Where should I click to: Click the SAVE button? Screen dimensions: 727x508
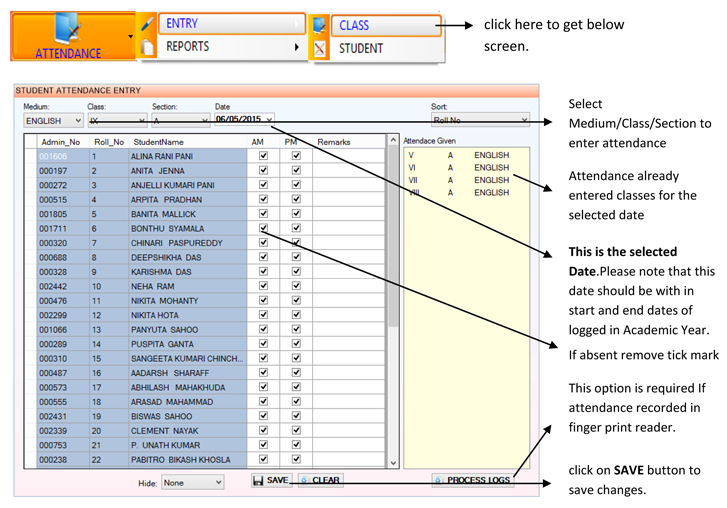[x=272, y=480]
